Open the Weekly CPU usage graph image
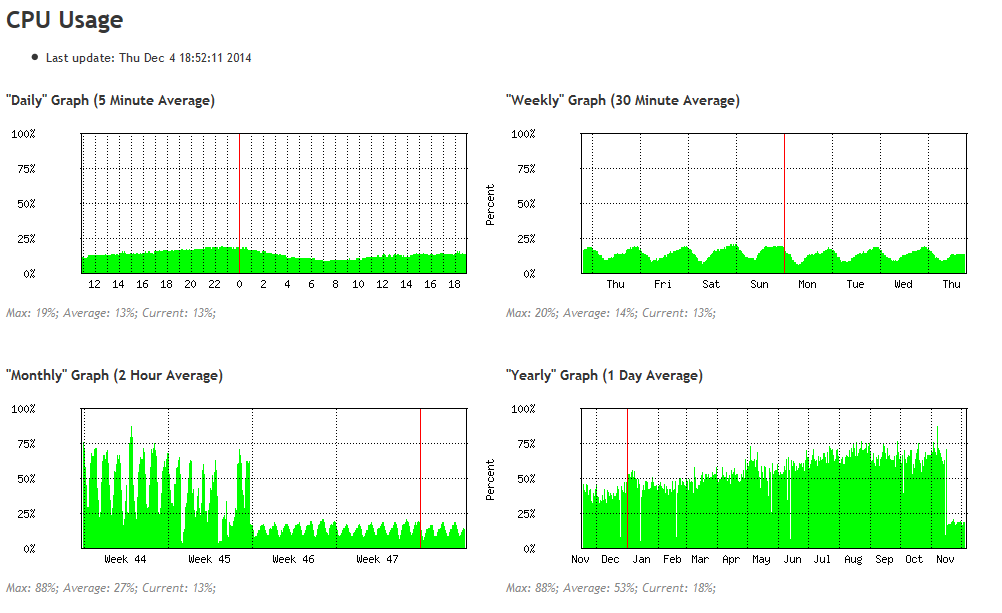 point(728,210)
